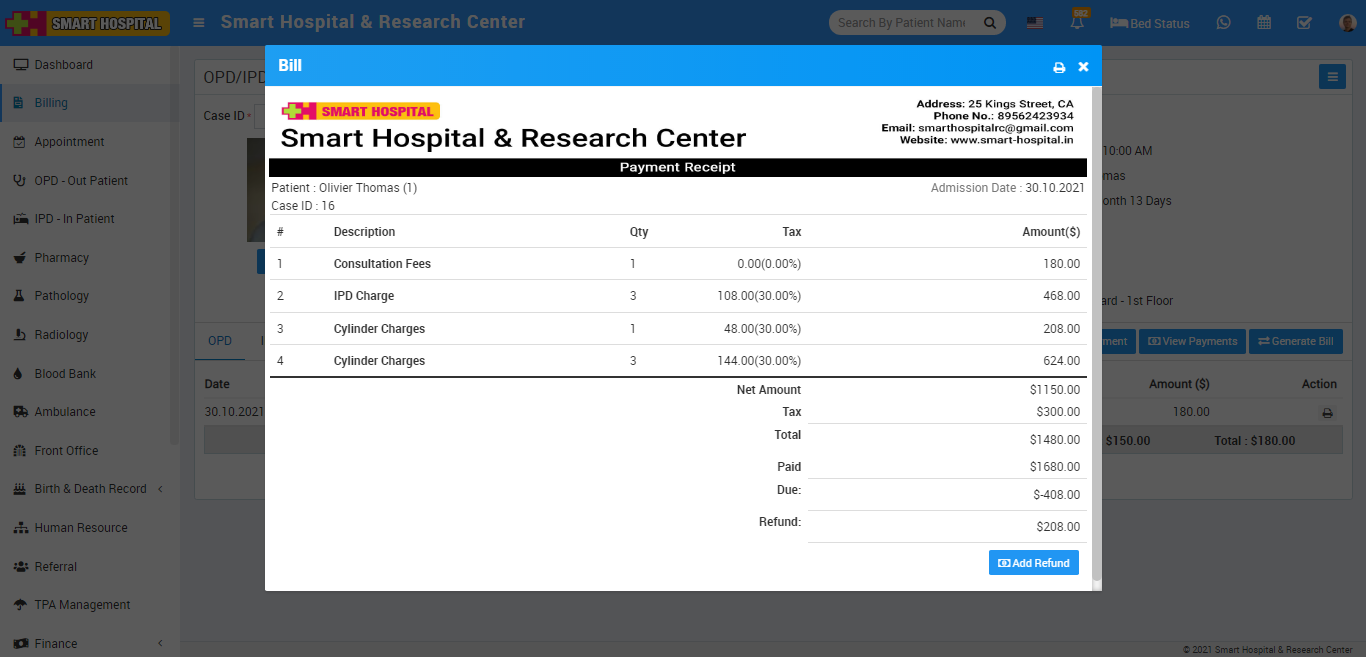Open the Ambulance module
Viewport: 1366px width, 657px height.
(65, 412)
